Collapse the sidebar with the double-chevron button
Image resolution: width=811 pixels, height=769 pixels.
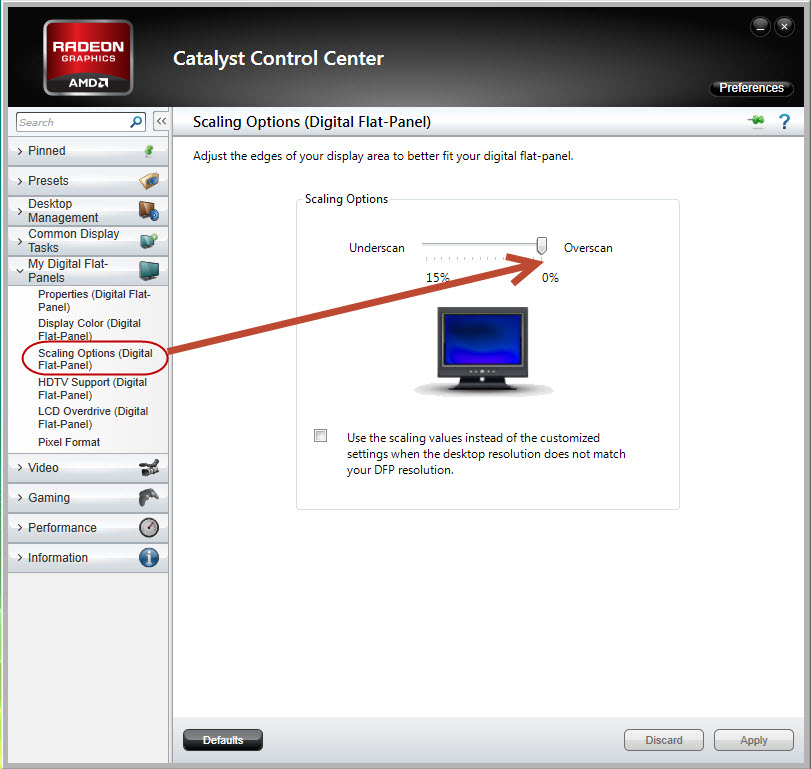pyautogui.click(x=160, y=120)
